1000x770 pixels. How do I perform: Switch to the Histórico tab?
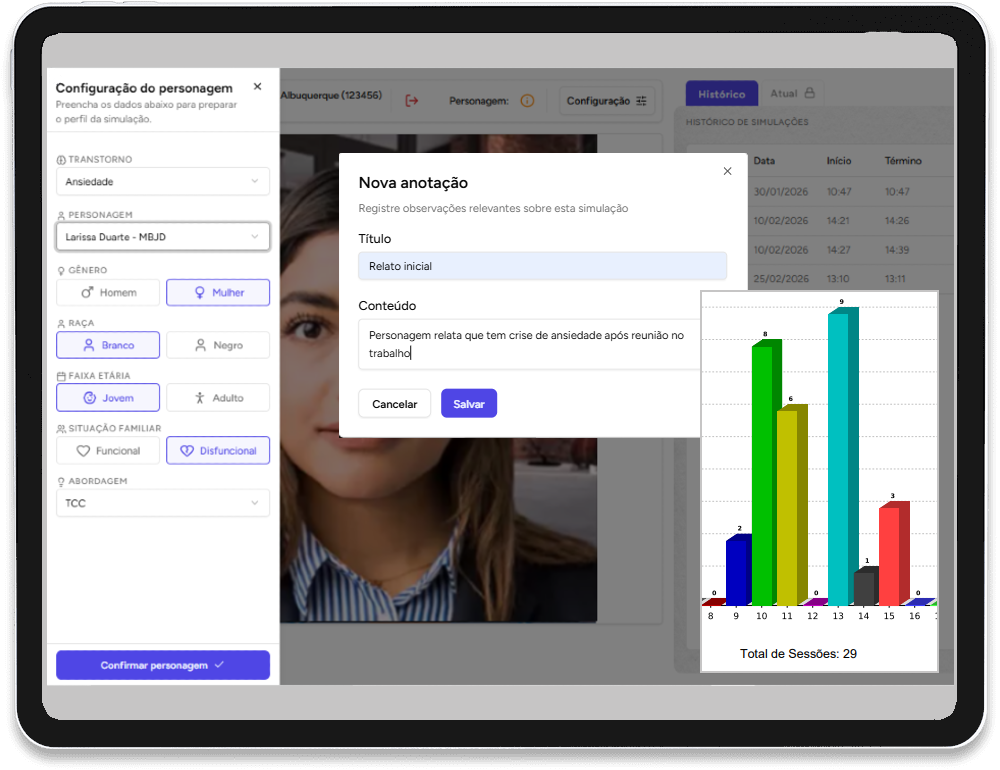[722, 94]
